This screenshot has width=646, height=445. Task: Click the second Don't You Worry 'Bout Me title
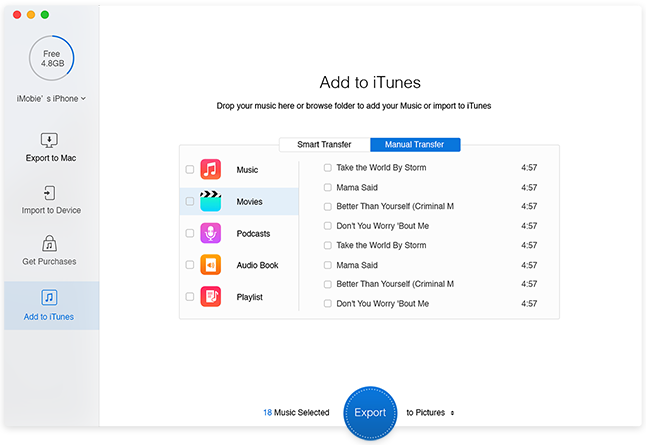382,304
